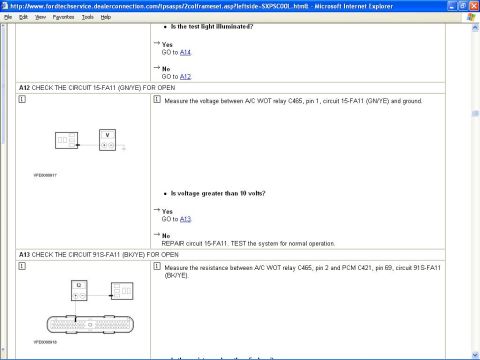480x360 pixels.
Task: Click the A12 voltmeter diagram image
Action: [x=90, y=140]
